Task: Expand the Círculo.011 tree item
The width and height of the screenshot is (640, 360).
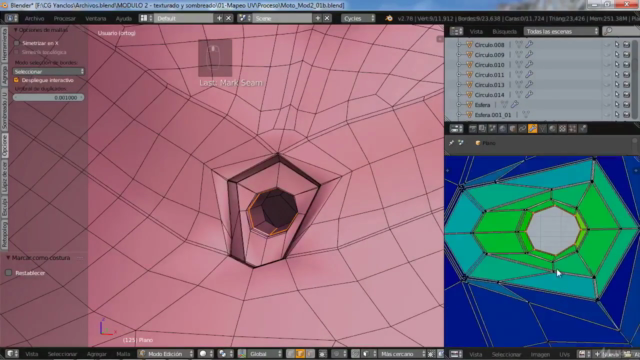Action: [458, 75]
